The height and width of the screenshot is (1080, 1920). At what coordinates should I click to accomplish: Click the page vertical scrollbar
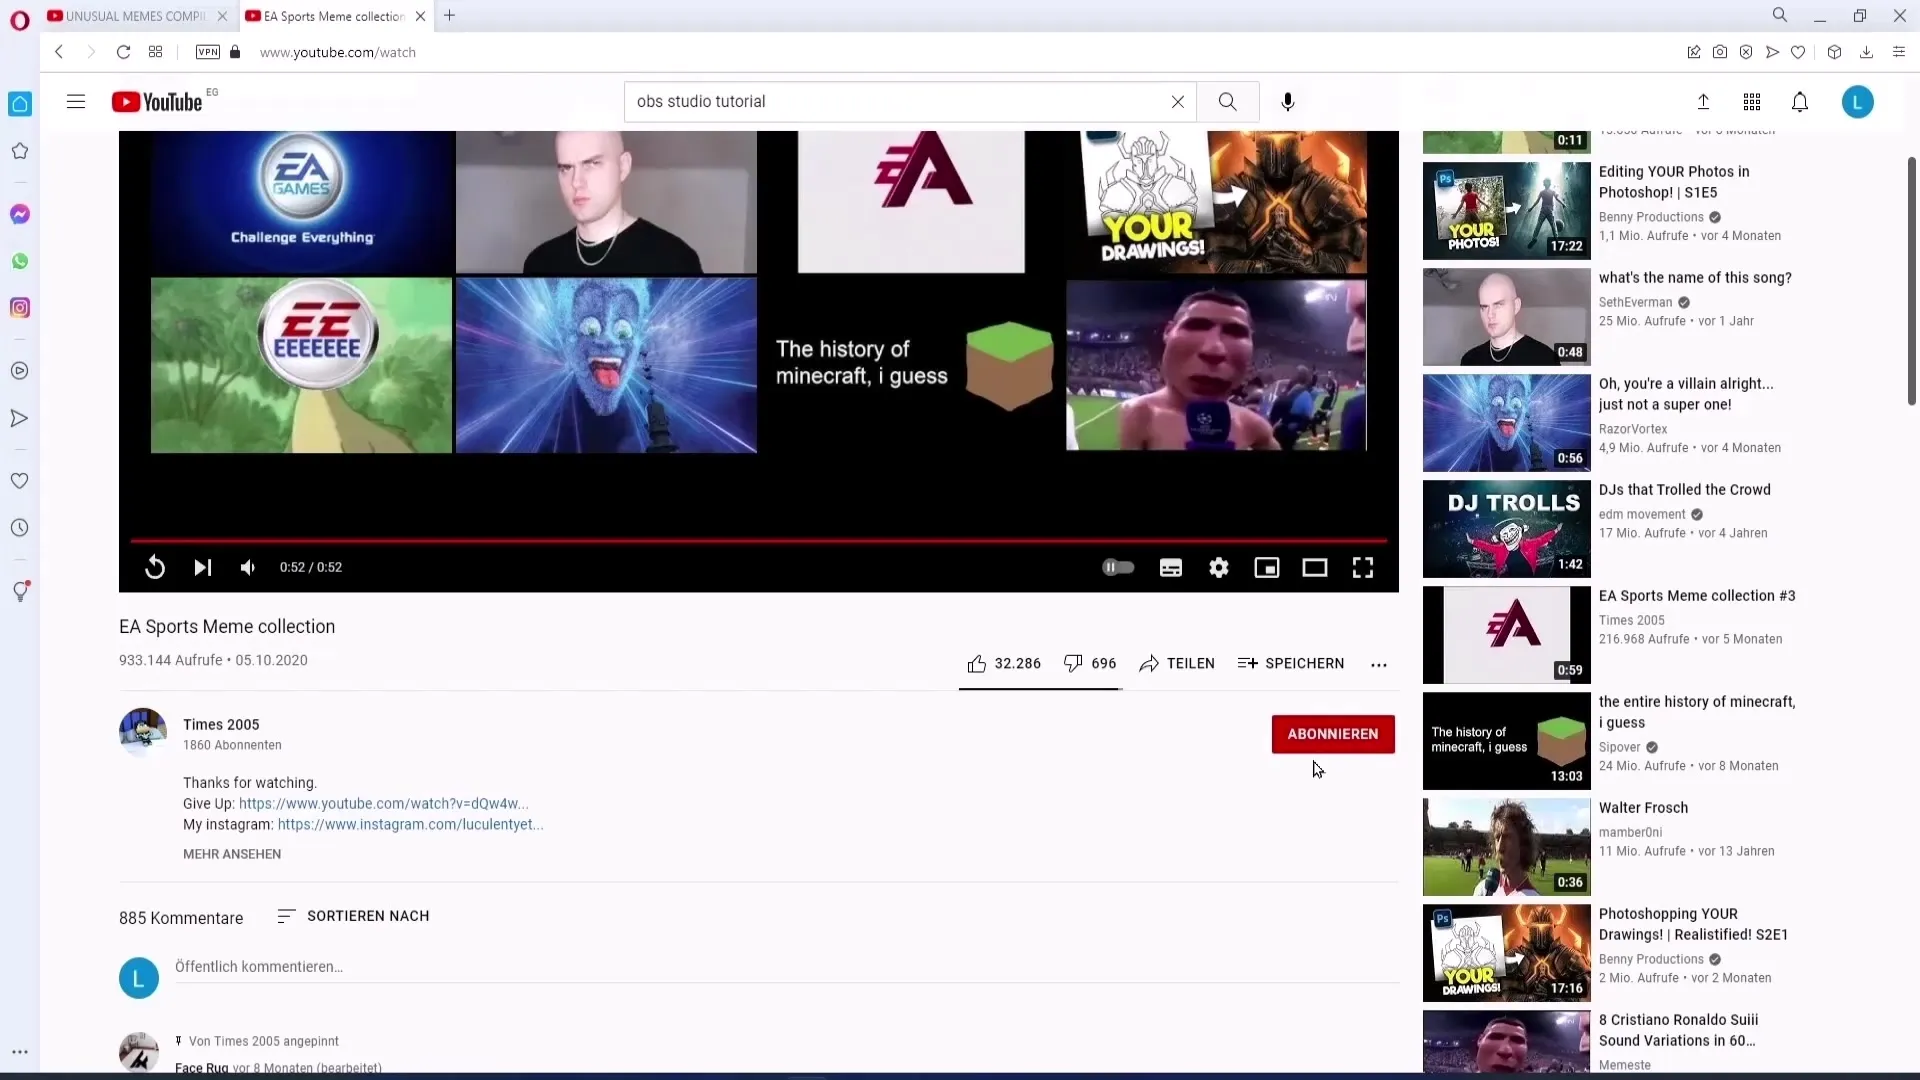(1911, 280)
